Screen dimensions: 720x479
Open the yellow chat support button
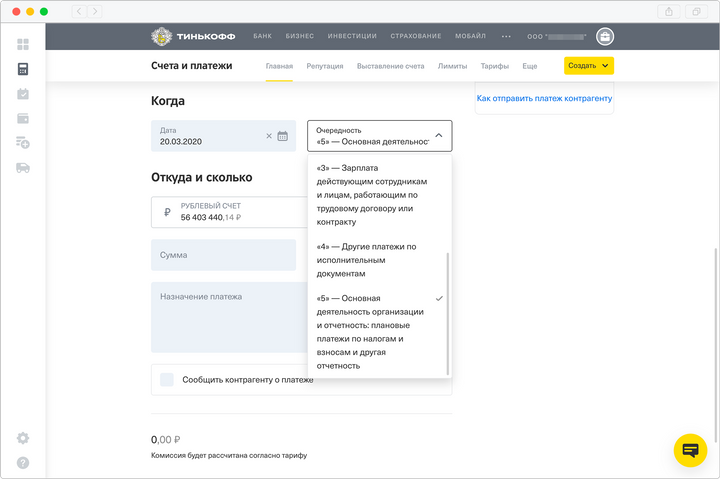point(690,451)
